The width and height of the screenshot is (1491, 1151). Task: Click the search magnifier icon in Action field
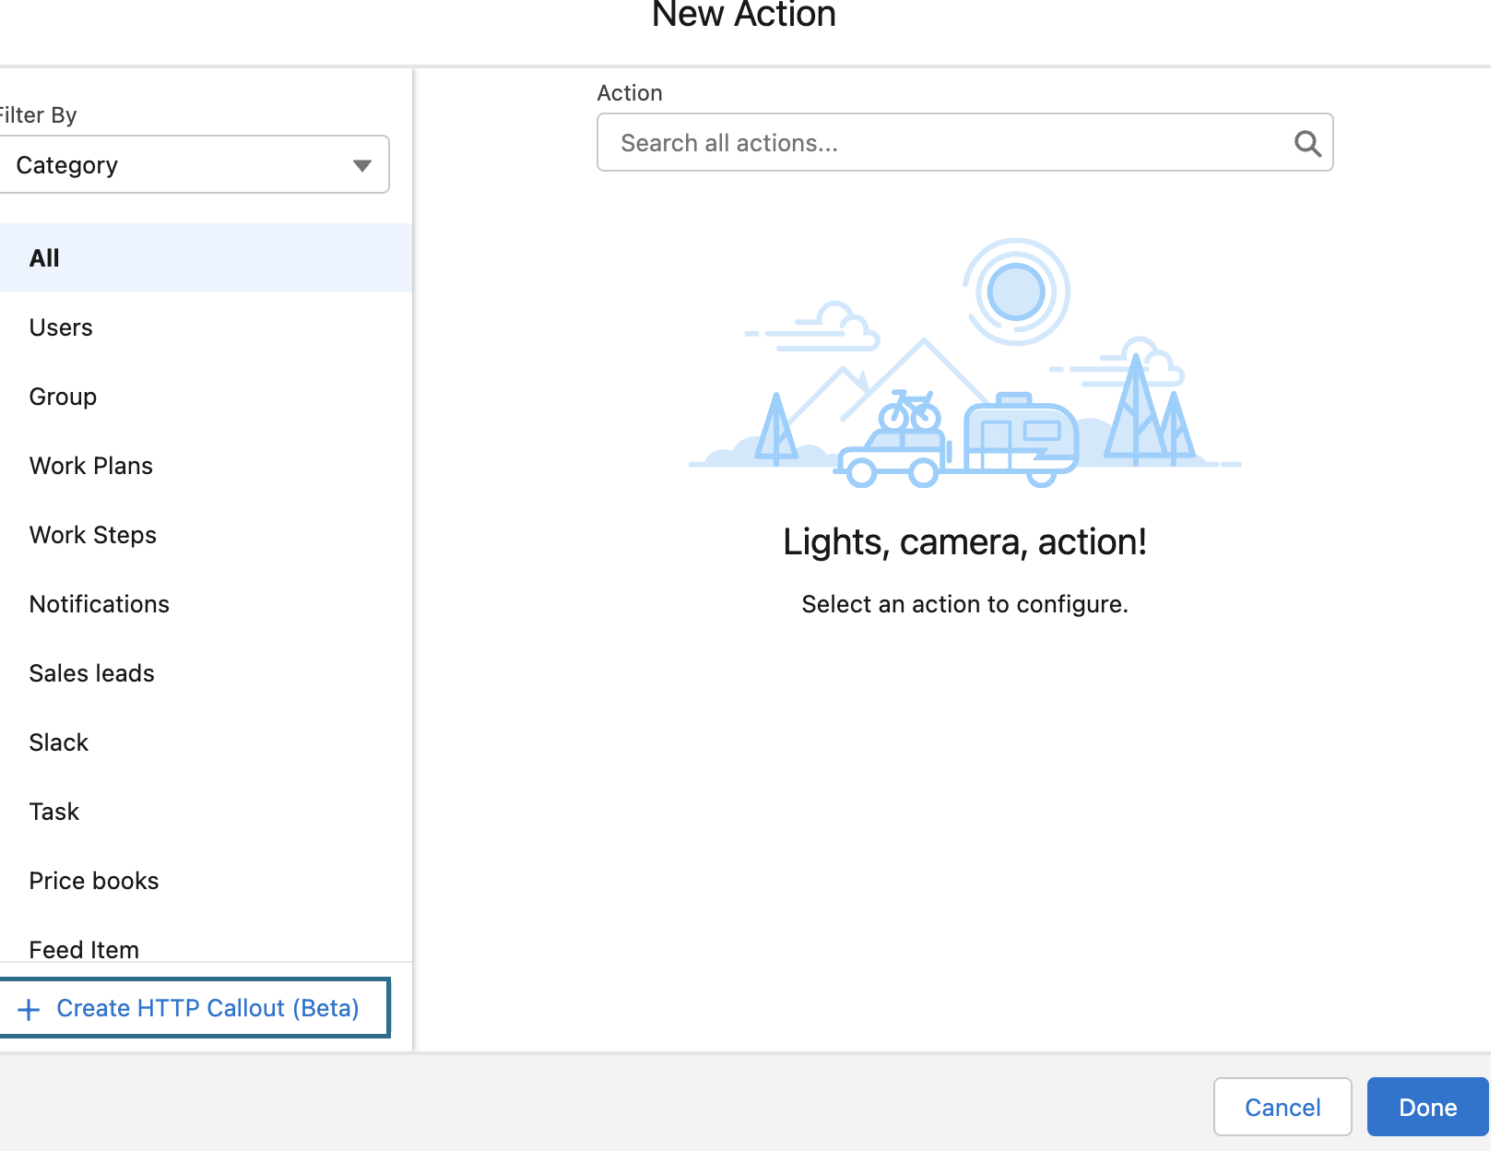pyautogui.click(x=1307, y=143)
